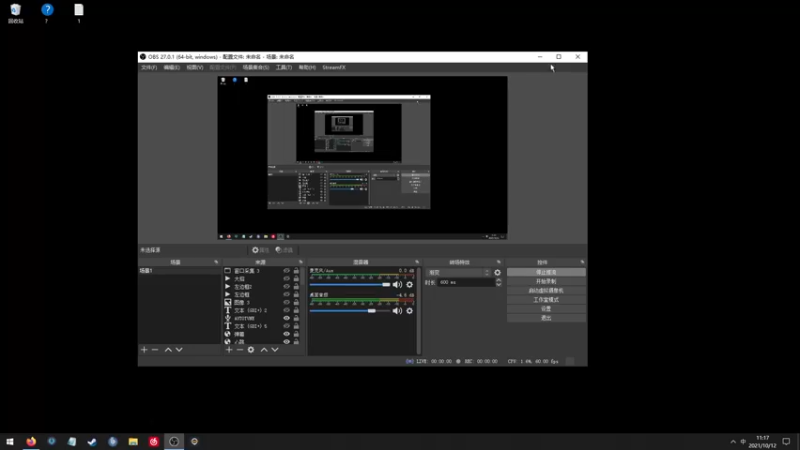Click 麦克风/Aux volume slider handle
The width and height of the screenshot is (800, 450).
pyautogui.click(x=386, y=285)
